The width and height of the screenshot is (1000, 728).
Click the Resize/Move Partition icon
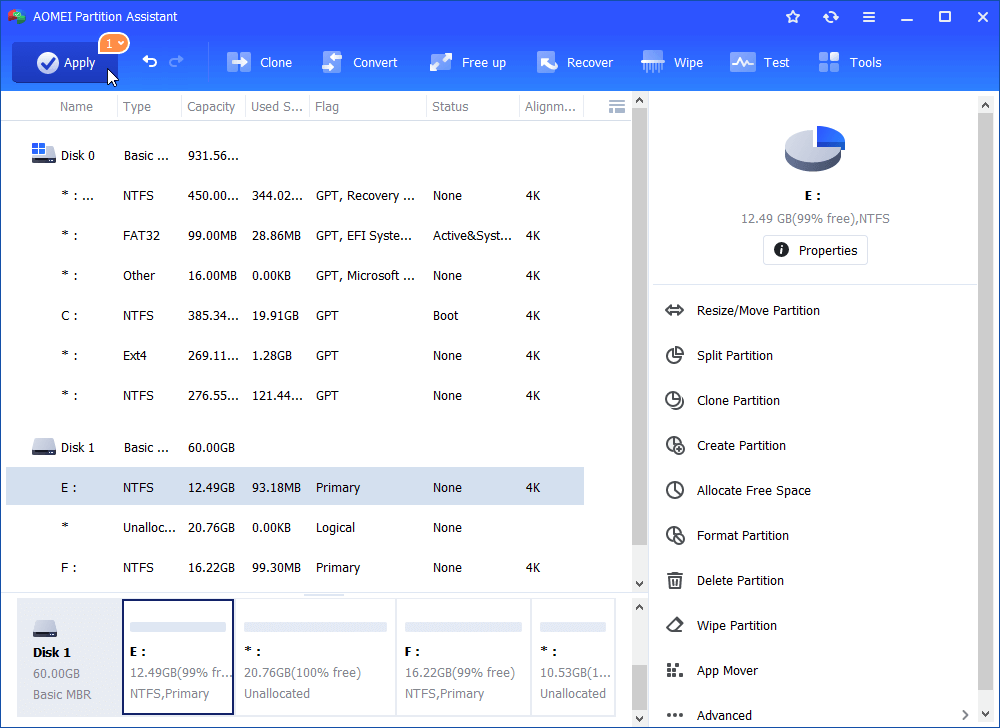click(x=674, y=310)
